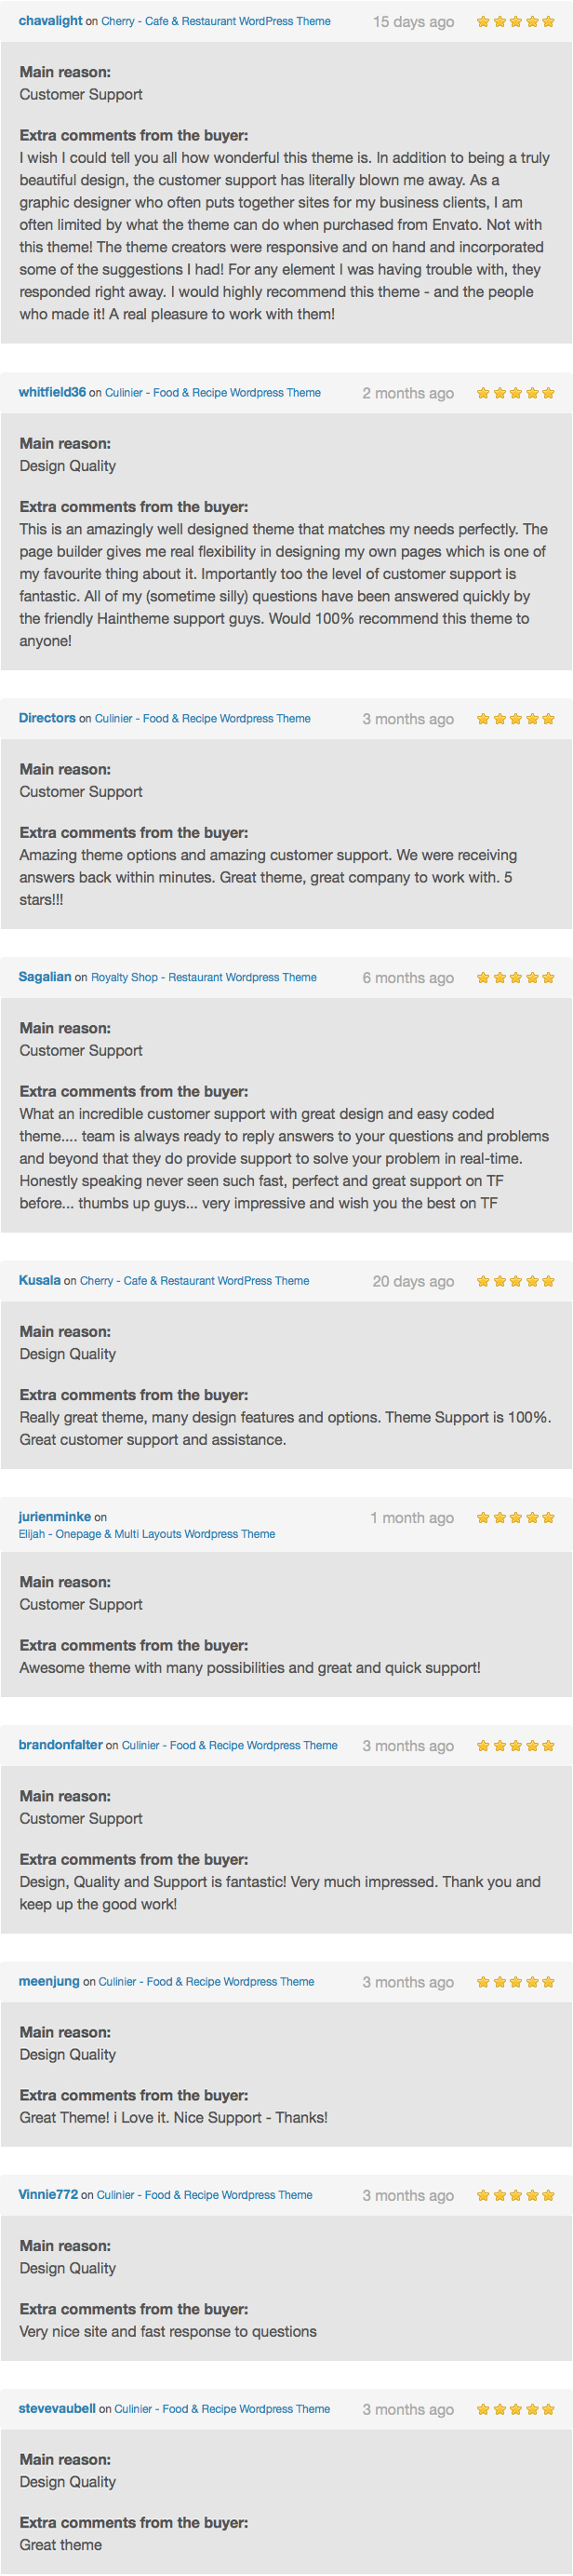Open Directors user profile link

47,719
